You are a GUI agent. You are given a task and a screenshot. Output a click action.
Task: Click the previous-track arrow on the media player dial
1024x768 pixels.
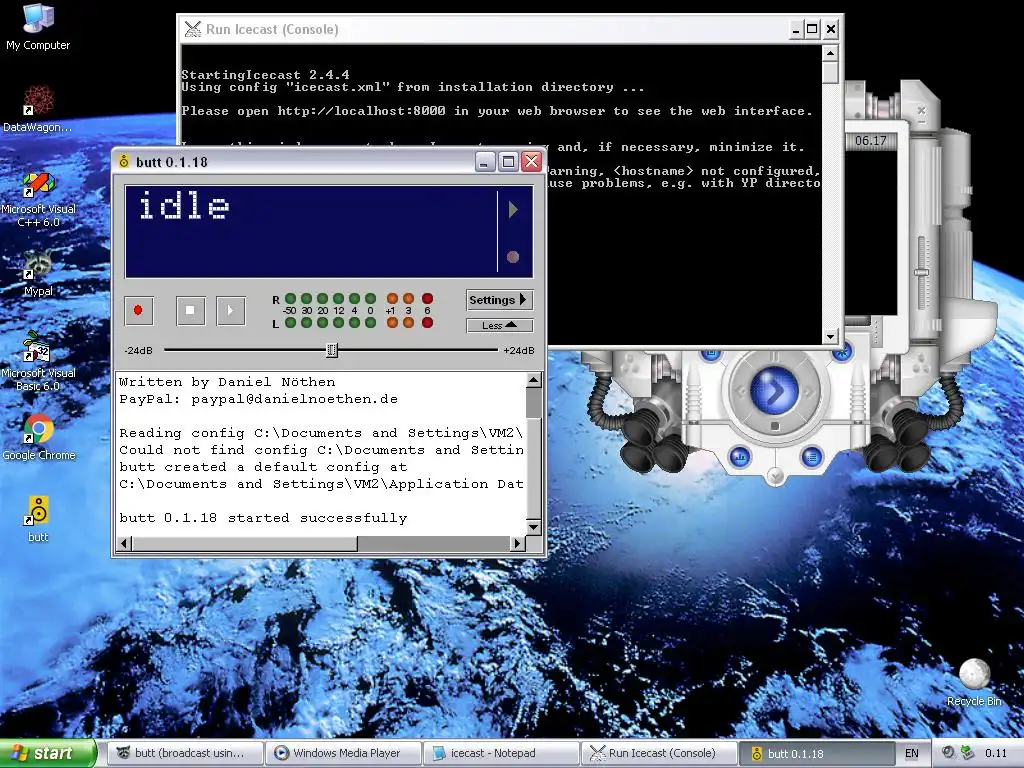741,392
